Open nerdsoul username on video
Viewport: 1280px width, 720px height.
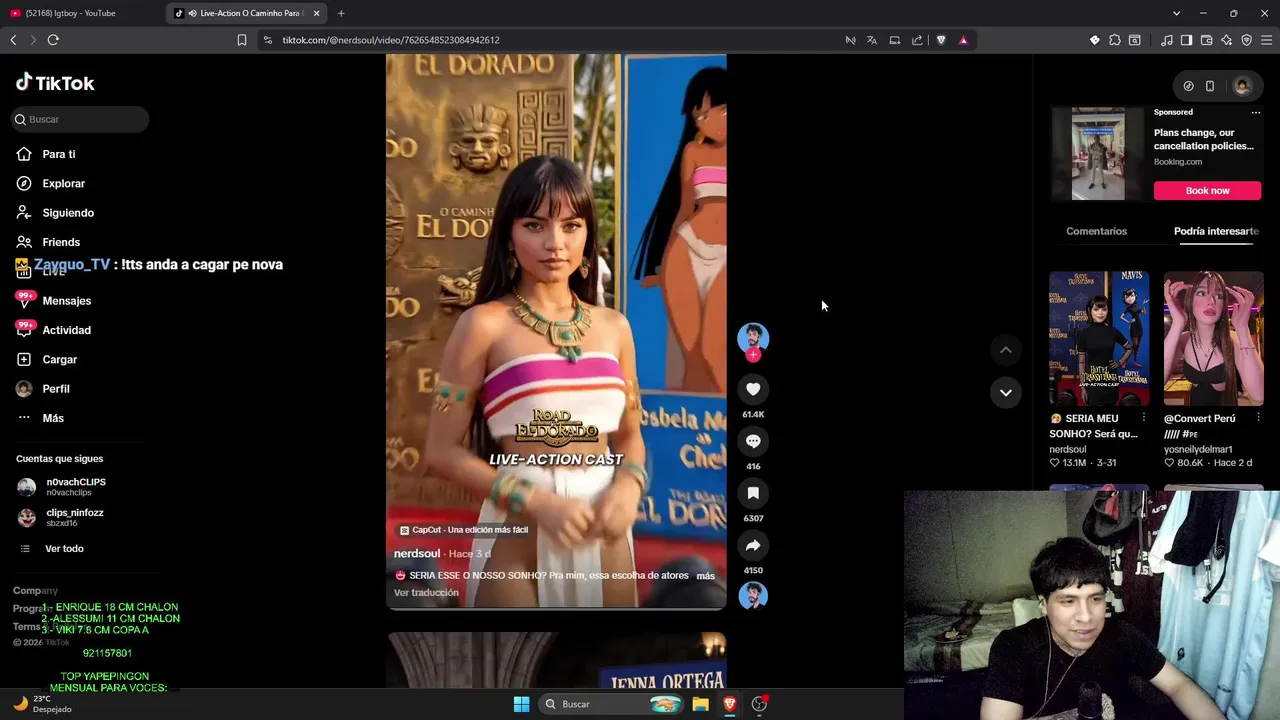(417, 553)
